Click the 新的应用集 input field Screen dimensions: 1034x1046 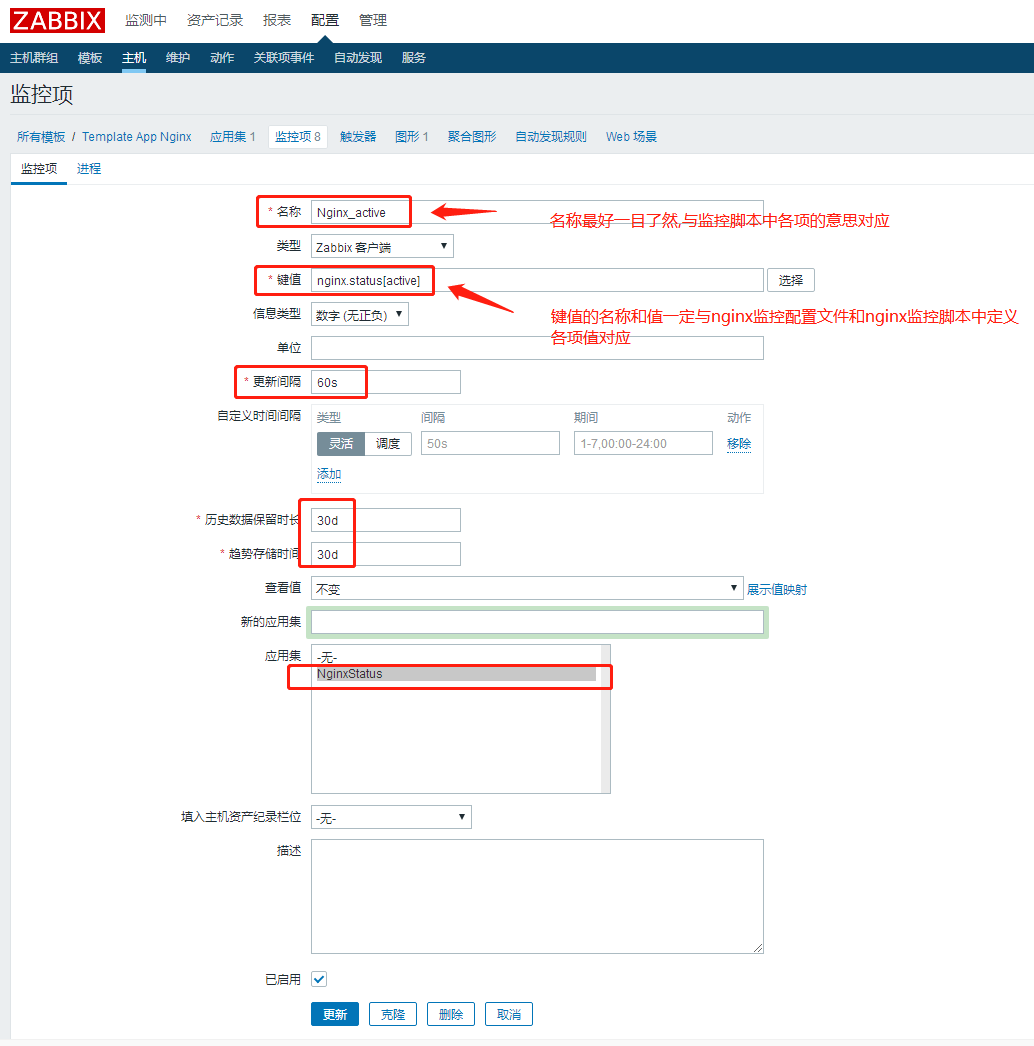click(537, 622)
